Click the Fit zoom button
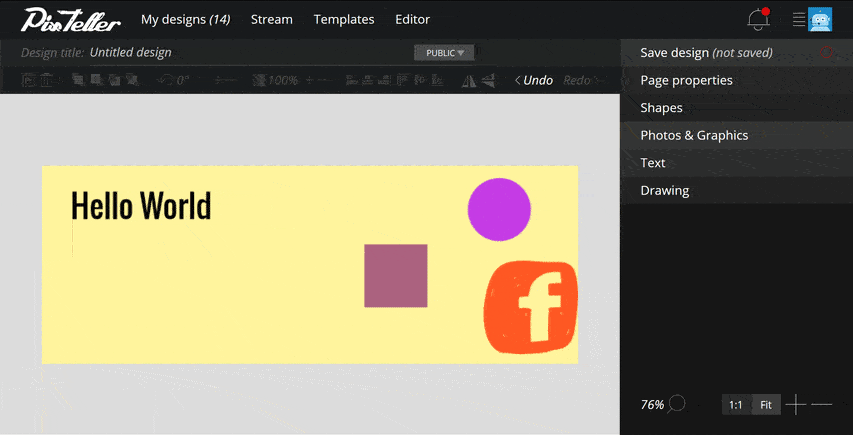The image size is (853, 435). (x=766, y=405)
